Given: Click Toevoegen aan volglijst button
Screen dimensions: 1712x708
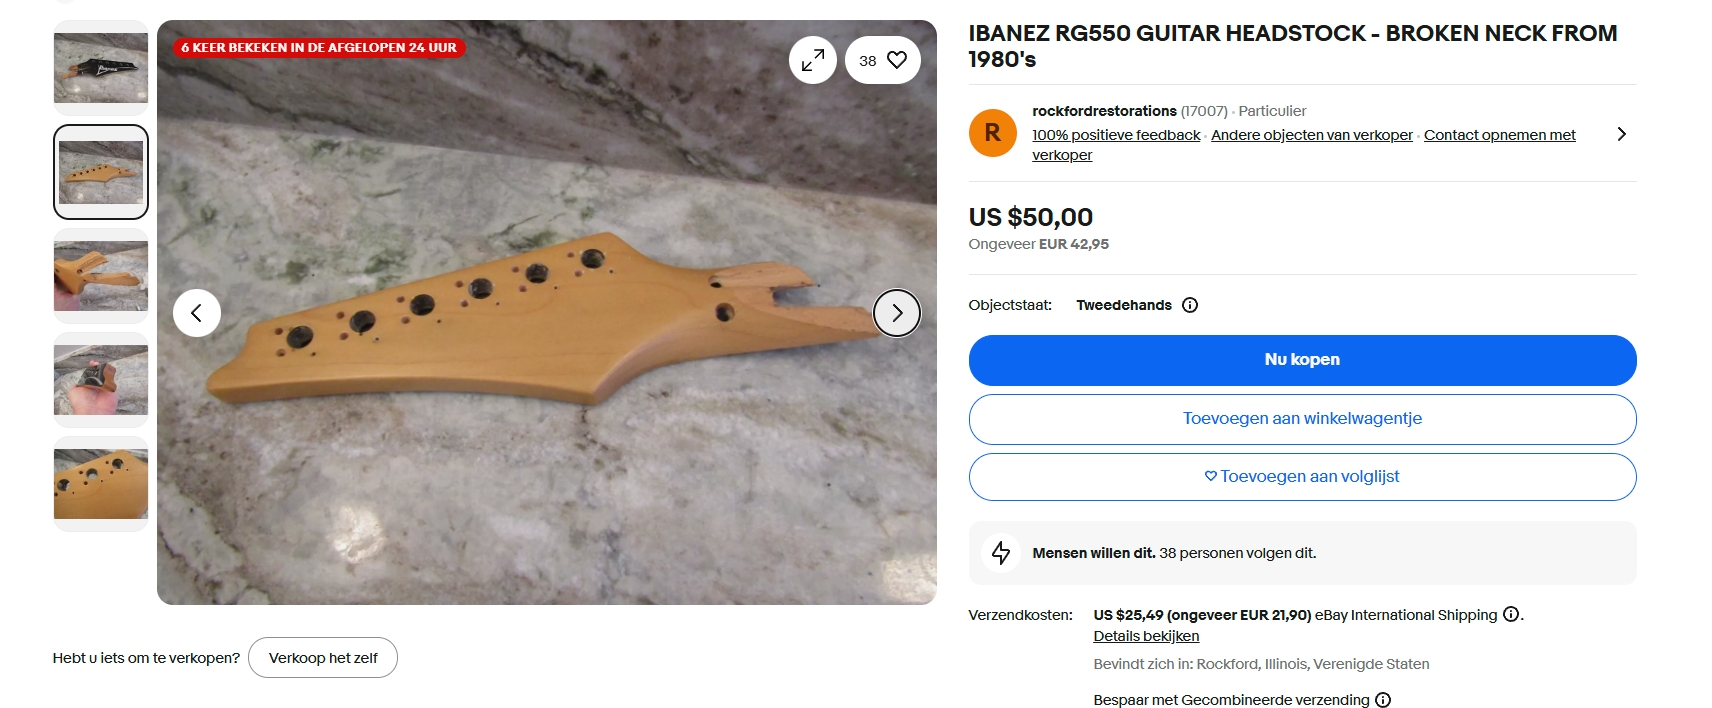Looking at the screenshot, I should pyautogui.click(x=1302, y=477).
